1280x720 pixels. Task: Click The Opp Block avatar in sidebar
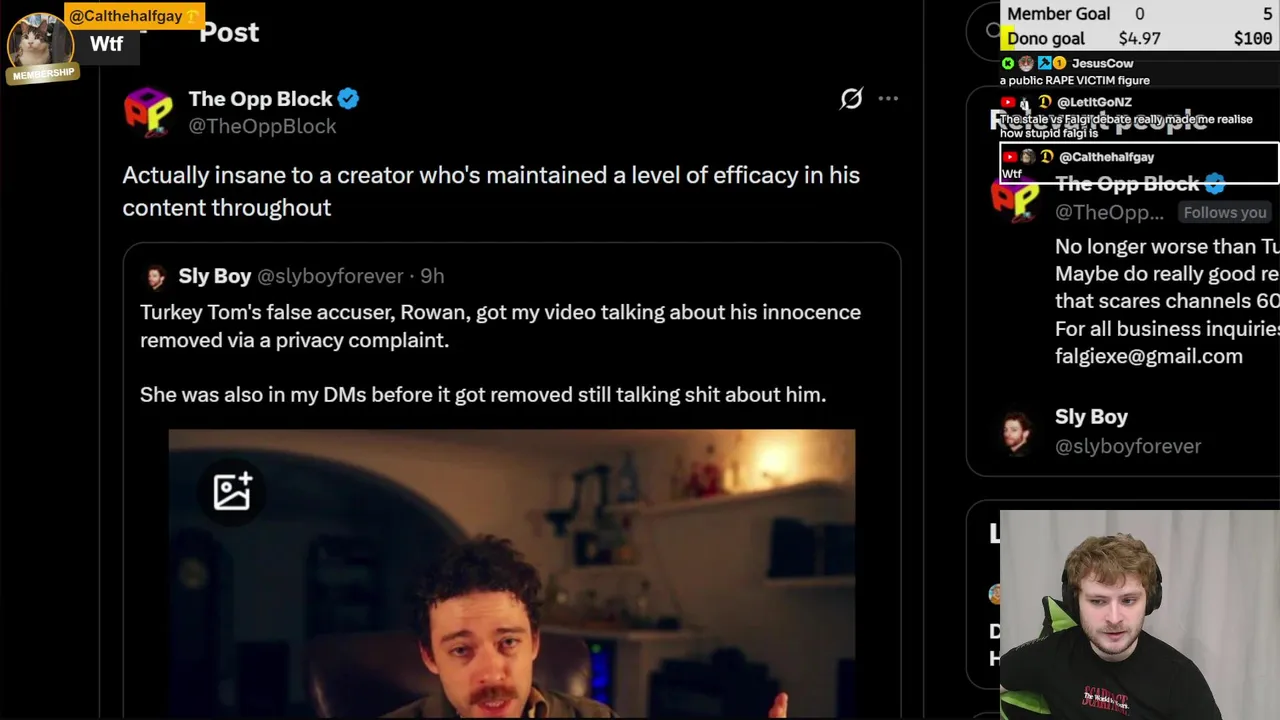1015,197
